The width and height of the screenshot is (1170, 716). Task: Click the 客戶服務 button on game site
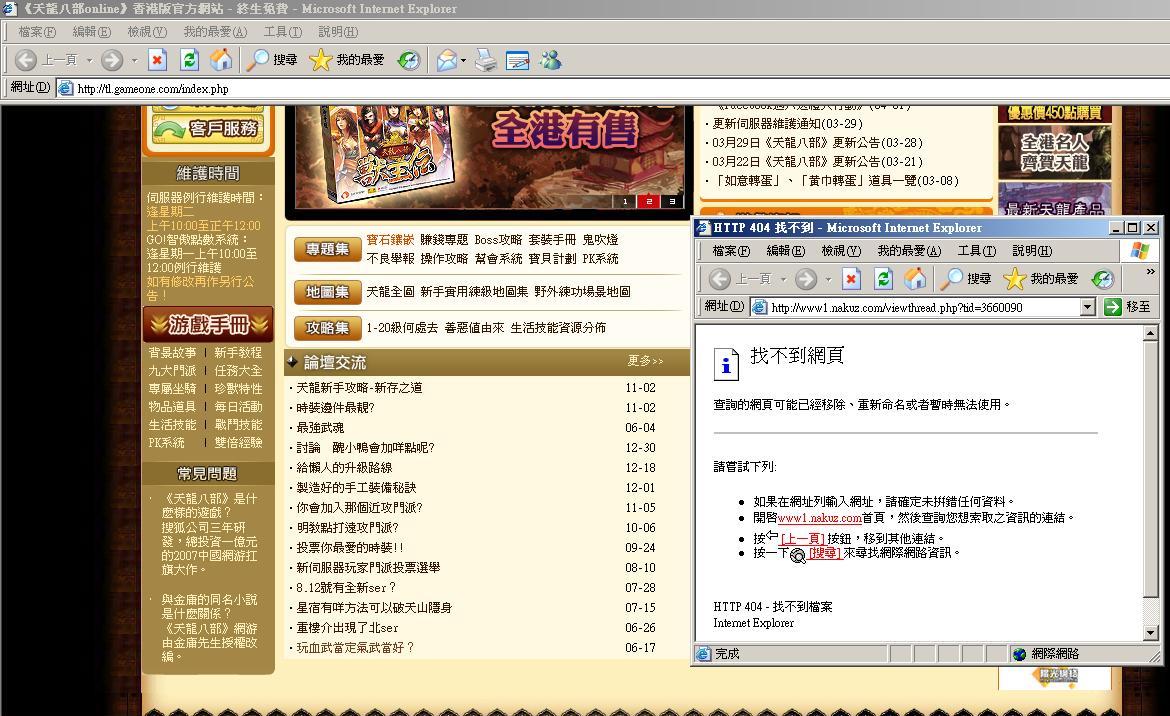point(207,128)
